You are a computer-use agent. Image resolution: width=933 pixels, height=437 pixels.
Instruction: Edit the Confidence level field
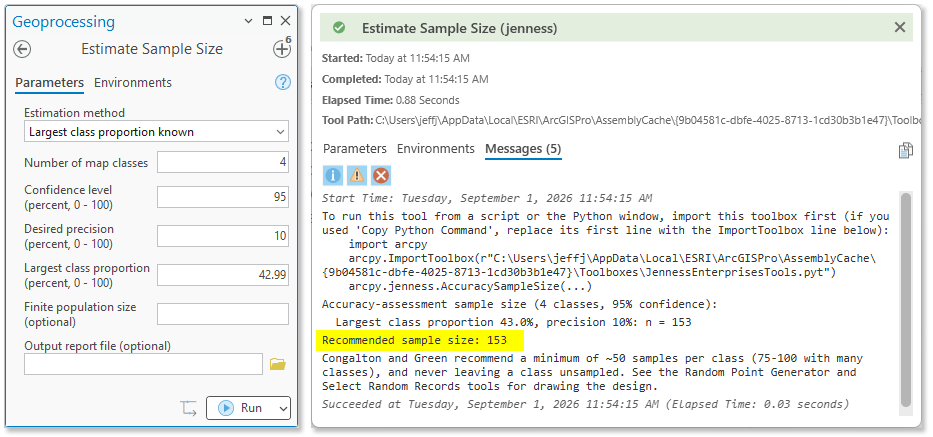pyautogui.click(x=223, y=197)
